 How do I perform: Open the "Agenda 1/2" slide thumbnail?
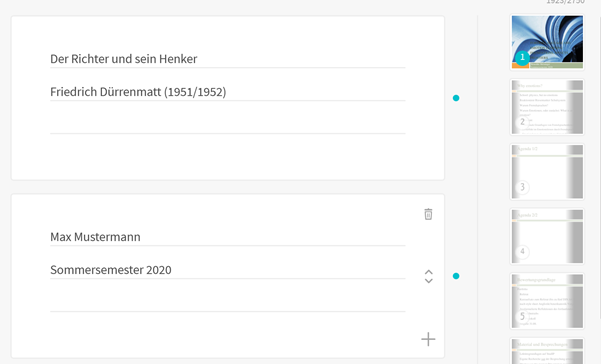[547, 172]
